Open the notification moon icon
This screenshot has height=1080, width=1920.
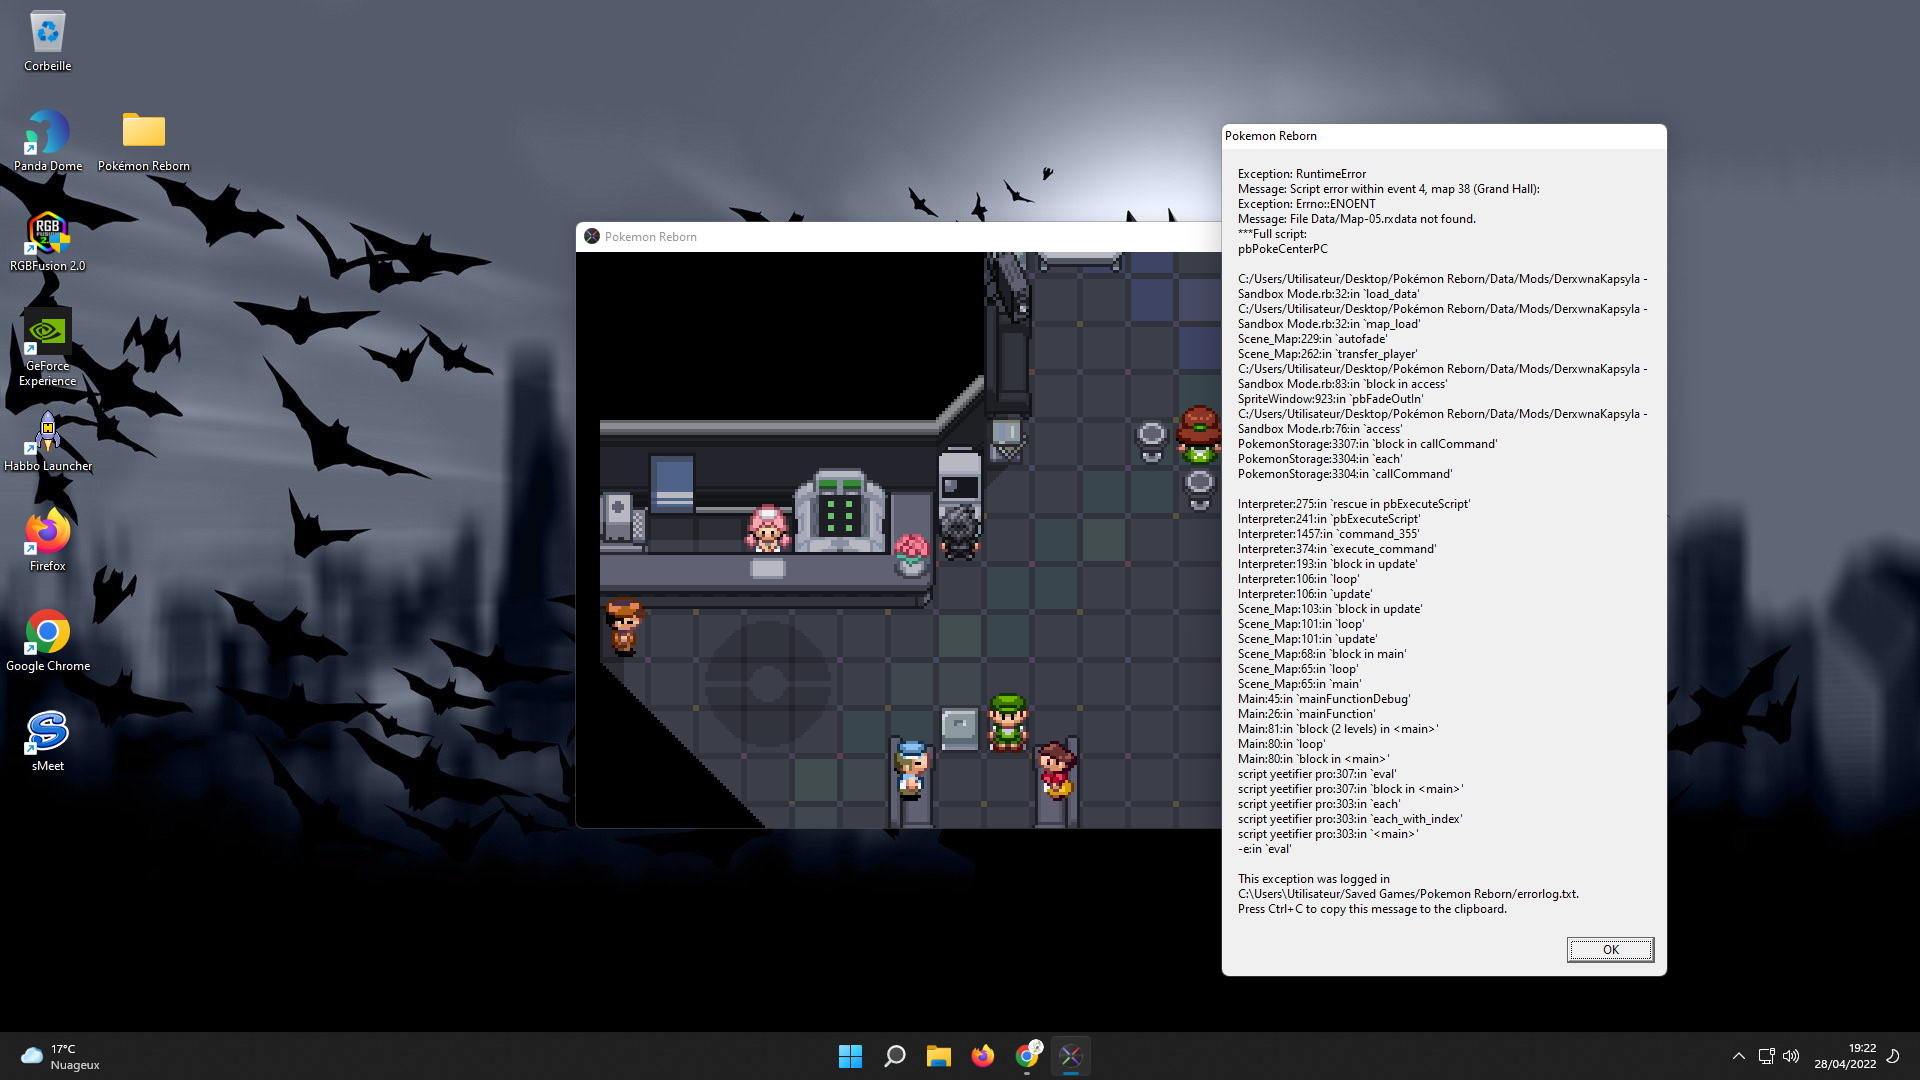coord(1893,1056)
